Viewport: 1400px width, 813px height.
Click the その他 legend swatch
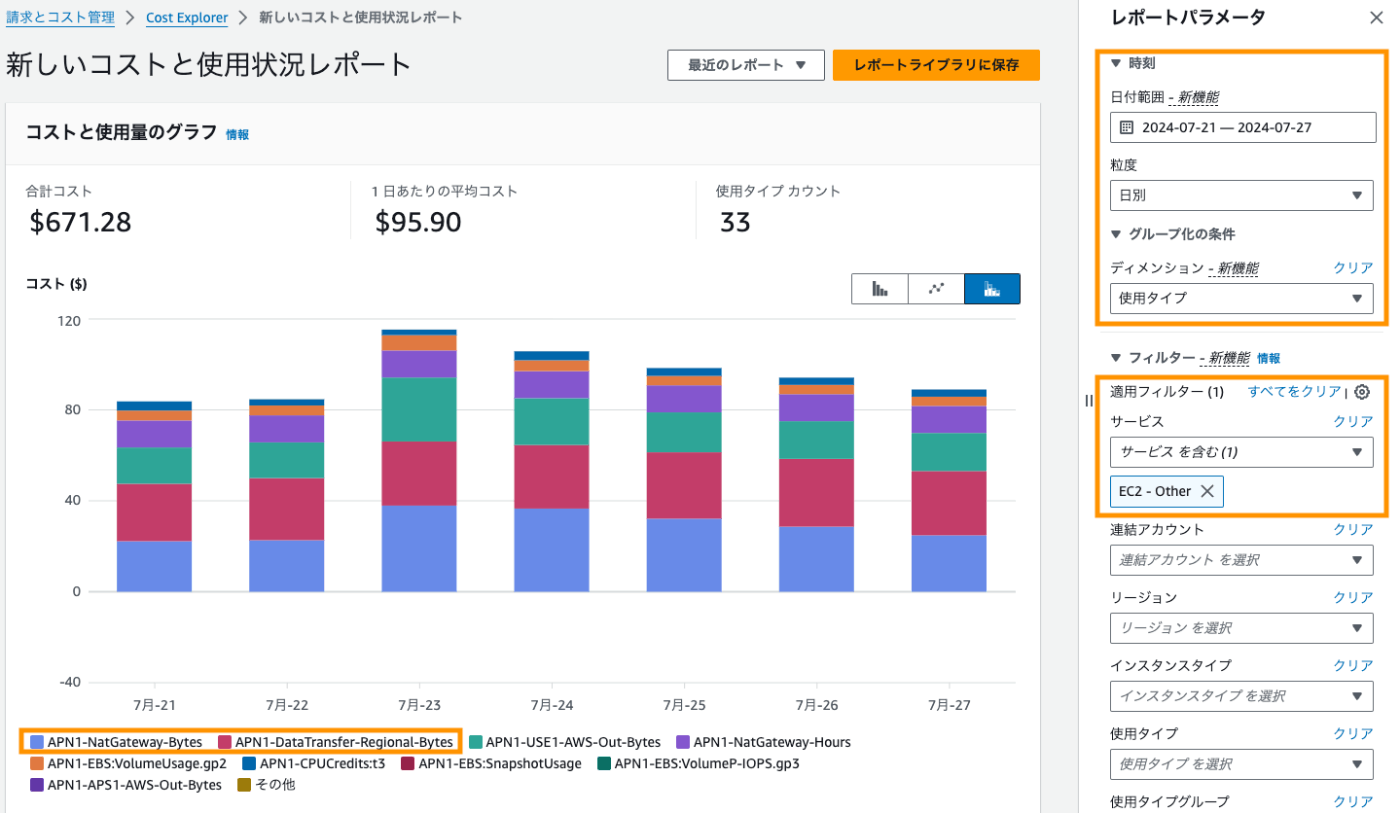click(x=244, y=785)
